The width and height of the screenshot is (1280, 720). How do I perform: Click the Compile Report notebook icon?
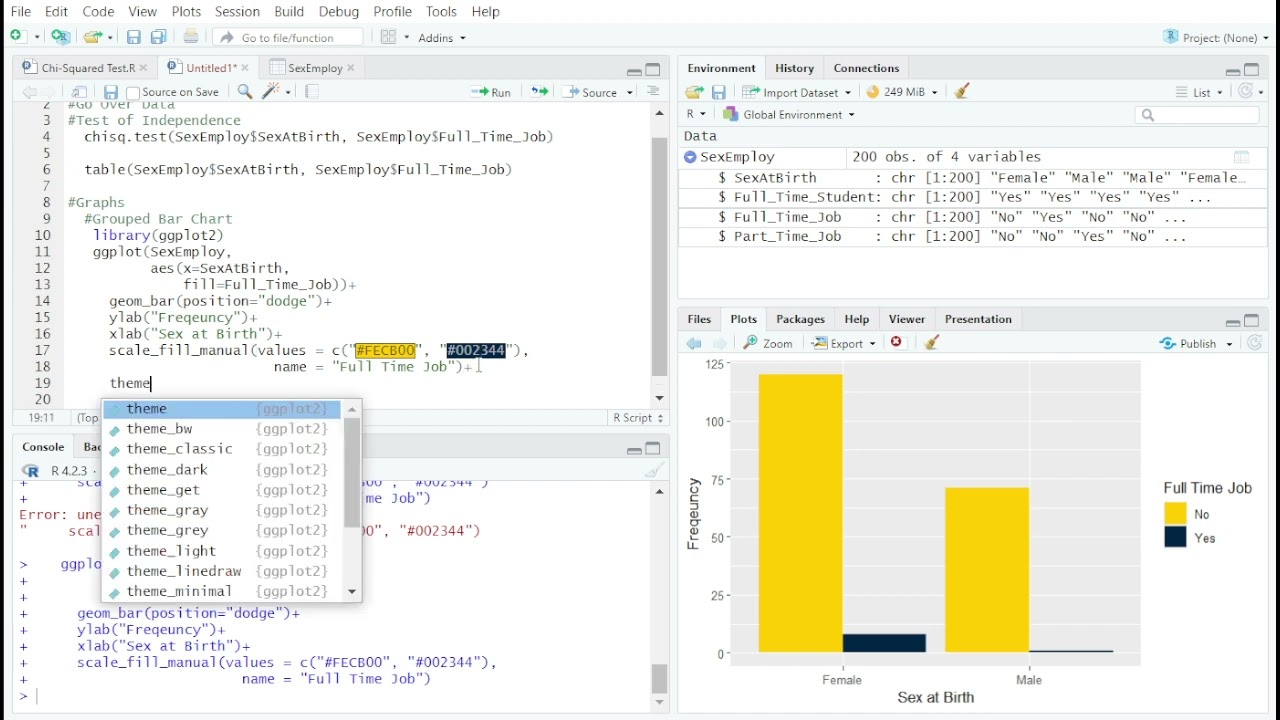click(x=312, y=92)
